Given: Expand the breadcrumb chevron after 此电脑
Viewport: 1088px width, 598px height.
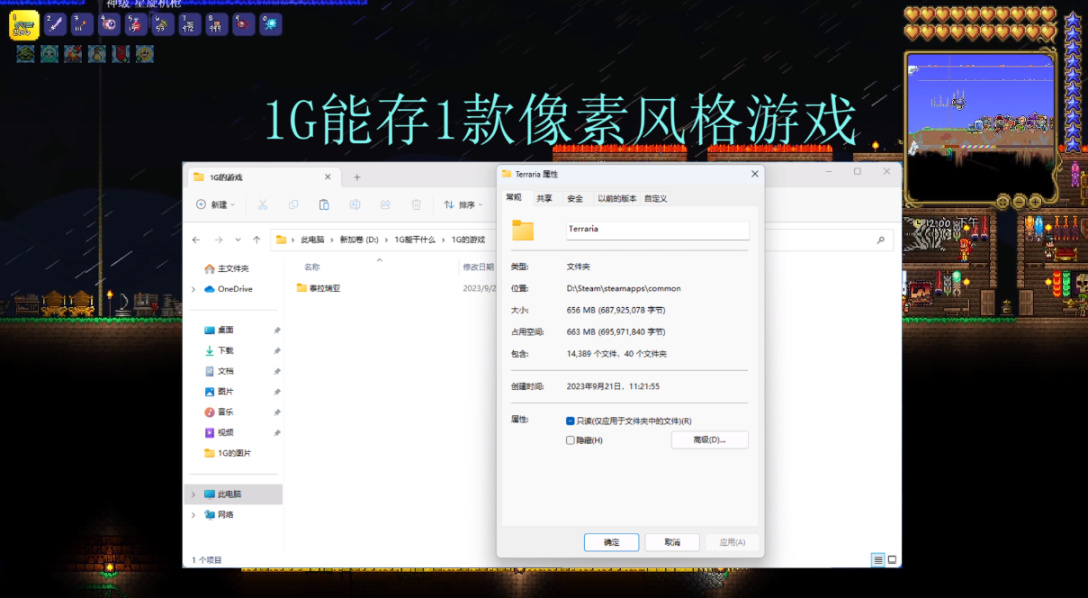Looking at the screenshot, I should coord(332,240).
